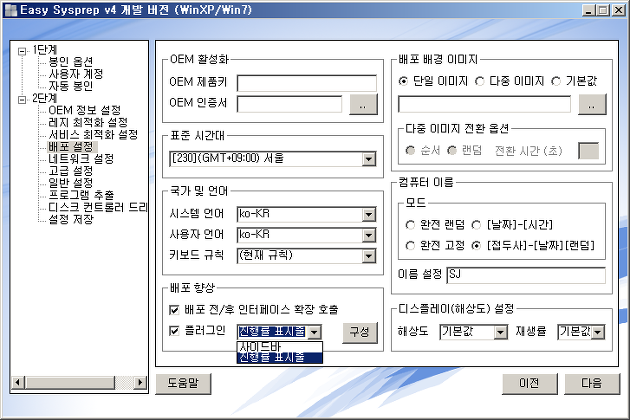Select [날짜]-[시간] name mode
Image resolution: width=630 pixels, height=420 pixels.
(x=476, y=225)
